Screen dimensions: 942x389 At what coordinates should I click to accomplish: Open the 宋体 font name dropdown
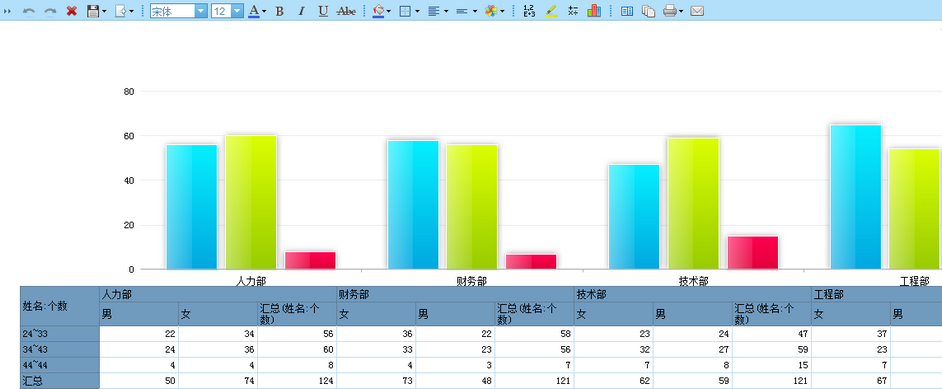[201, 11]
